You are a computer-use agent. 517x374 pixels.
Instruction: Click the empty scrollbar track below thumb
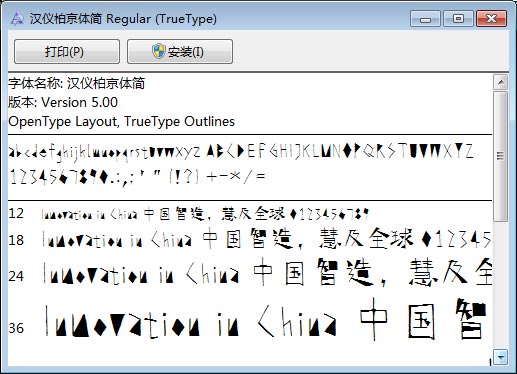point(501,285)
